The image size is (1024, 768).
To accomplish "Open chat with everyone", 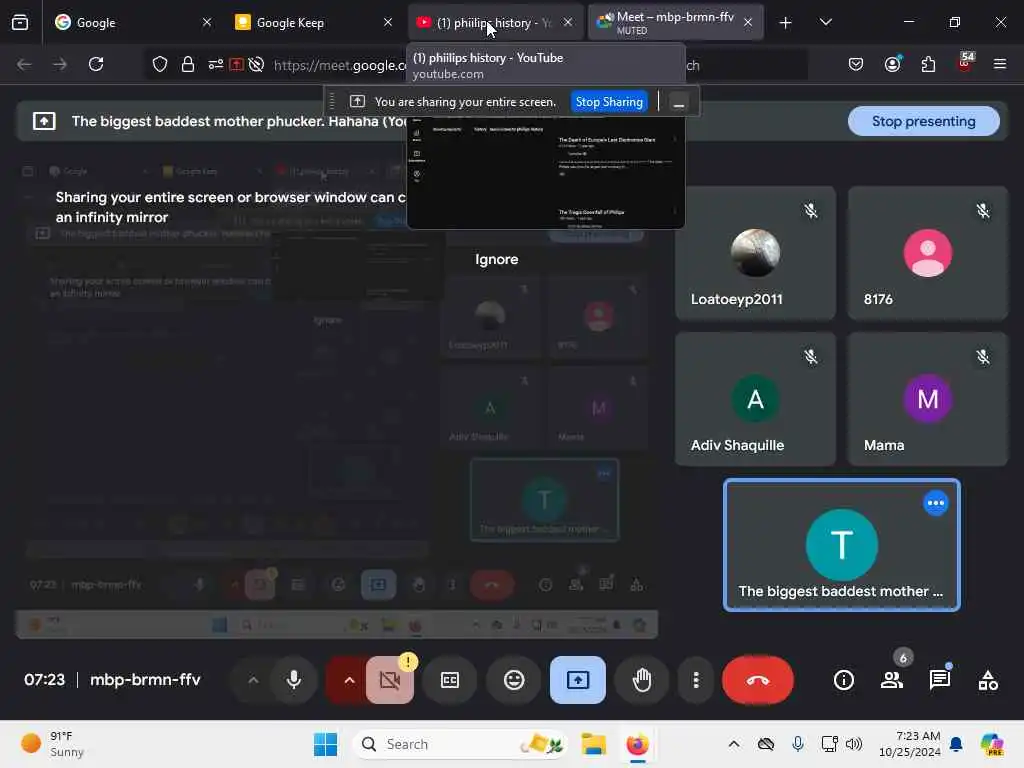I will [x=940, y=680].
